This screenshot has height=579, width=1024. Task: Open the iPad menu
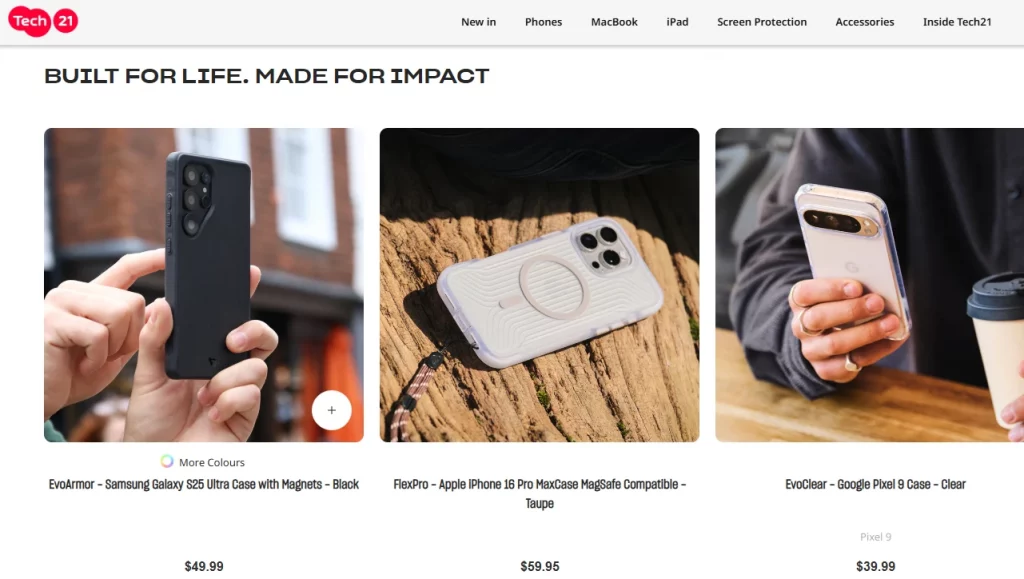pyautogui.click(x=677, y=22)
